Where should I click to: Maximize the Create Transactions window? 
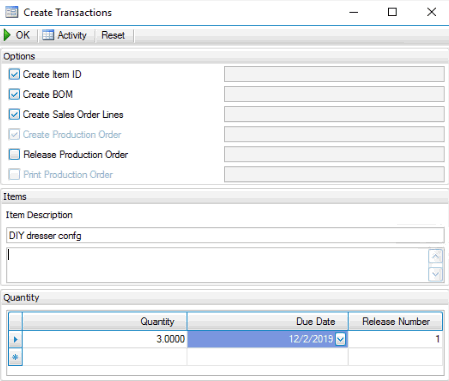click(x=392, y=12)
